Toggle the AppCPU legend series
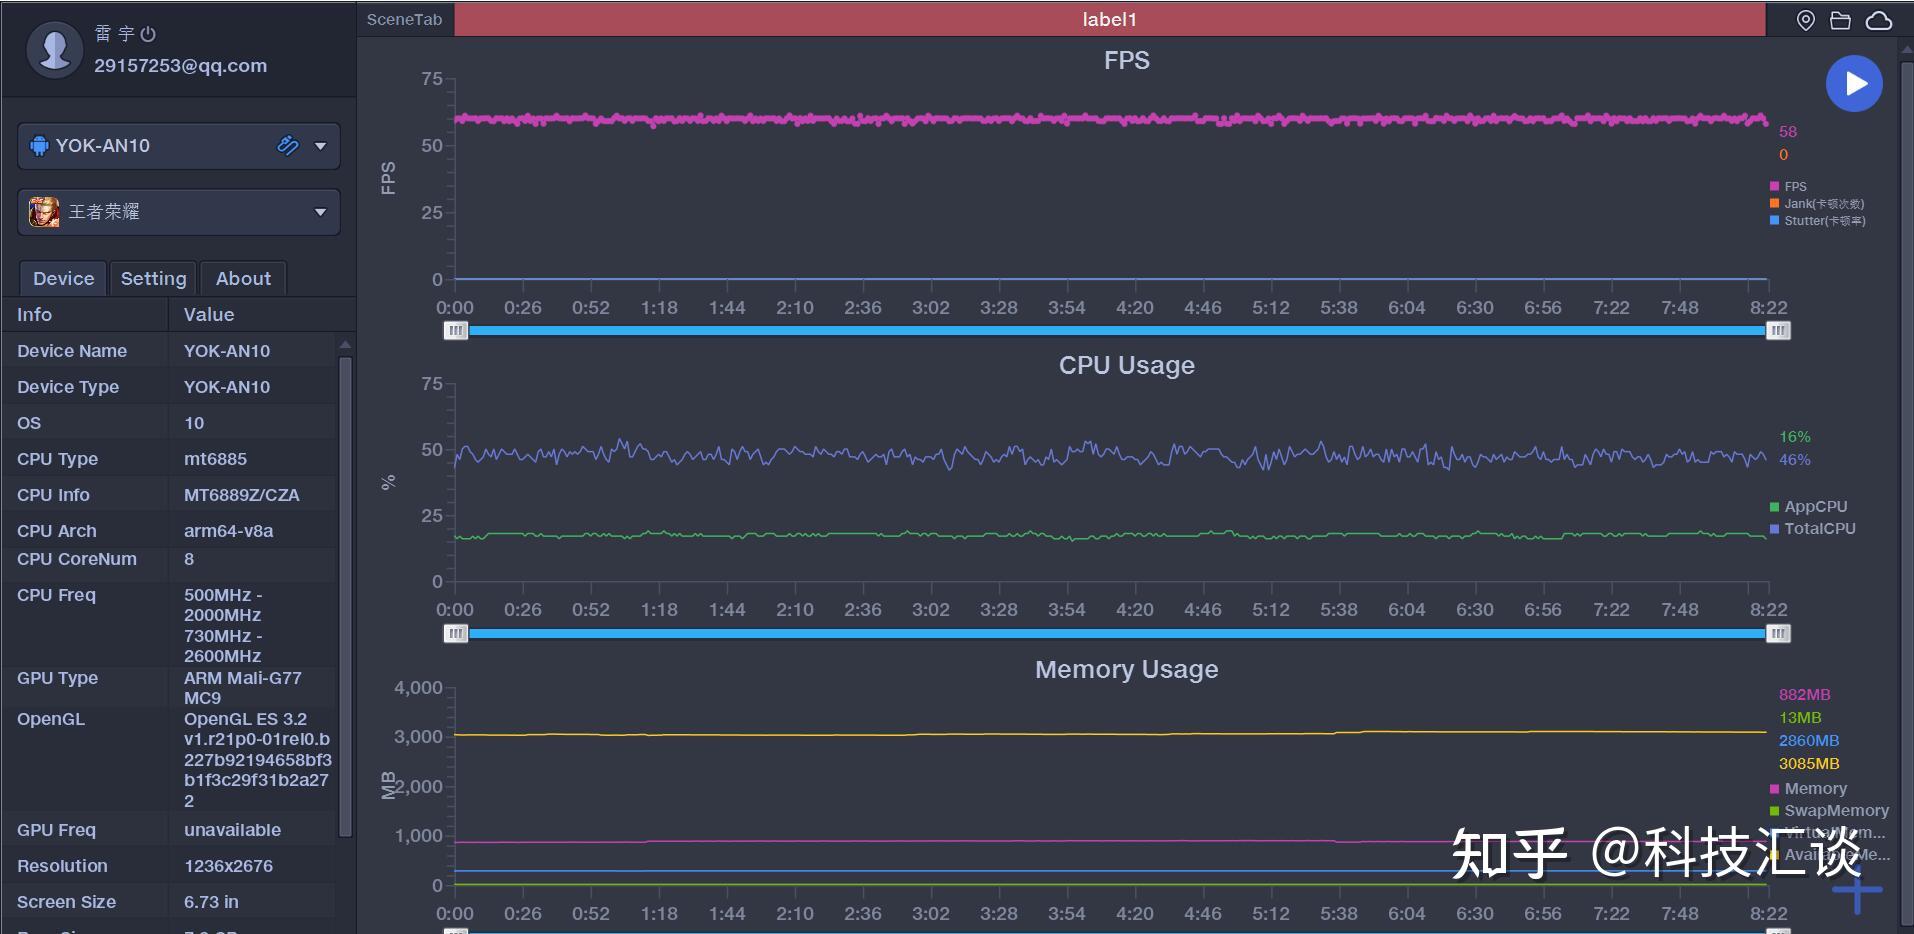1914x934 pixels. pos(1808,507)
